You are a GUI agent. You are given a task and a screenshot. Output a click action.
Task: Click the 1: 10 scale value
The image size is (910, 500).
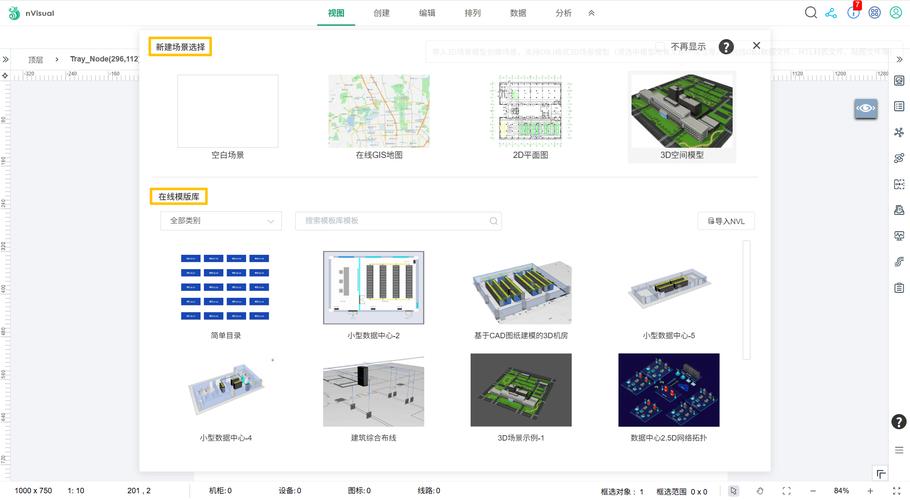[x=76, y=491]
